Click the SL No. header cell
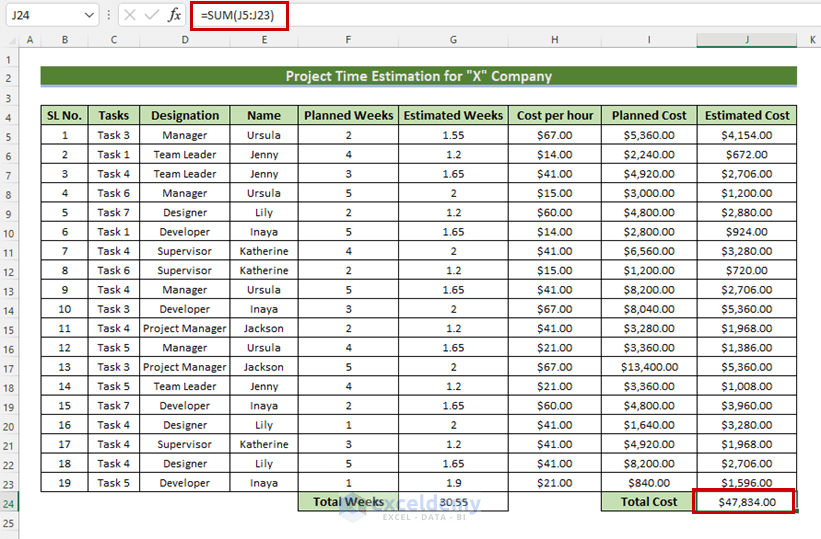The height and width of the screenshot is (539, 821). click(x=64, y=115)
